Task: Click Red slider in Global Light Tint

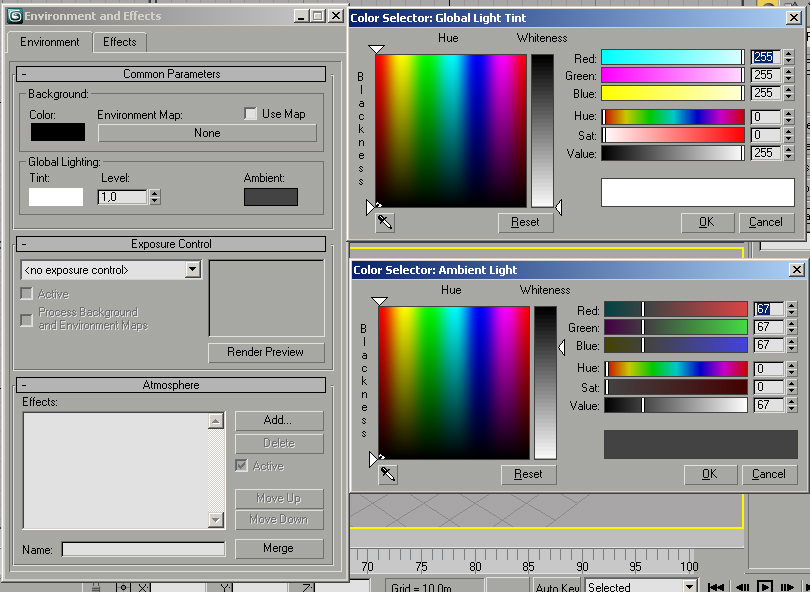Action: [673, 57]
